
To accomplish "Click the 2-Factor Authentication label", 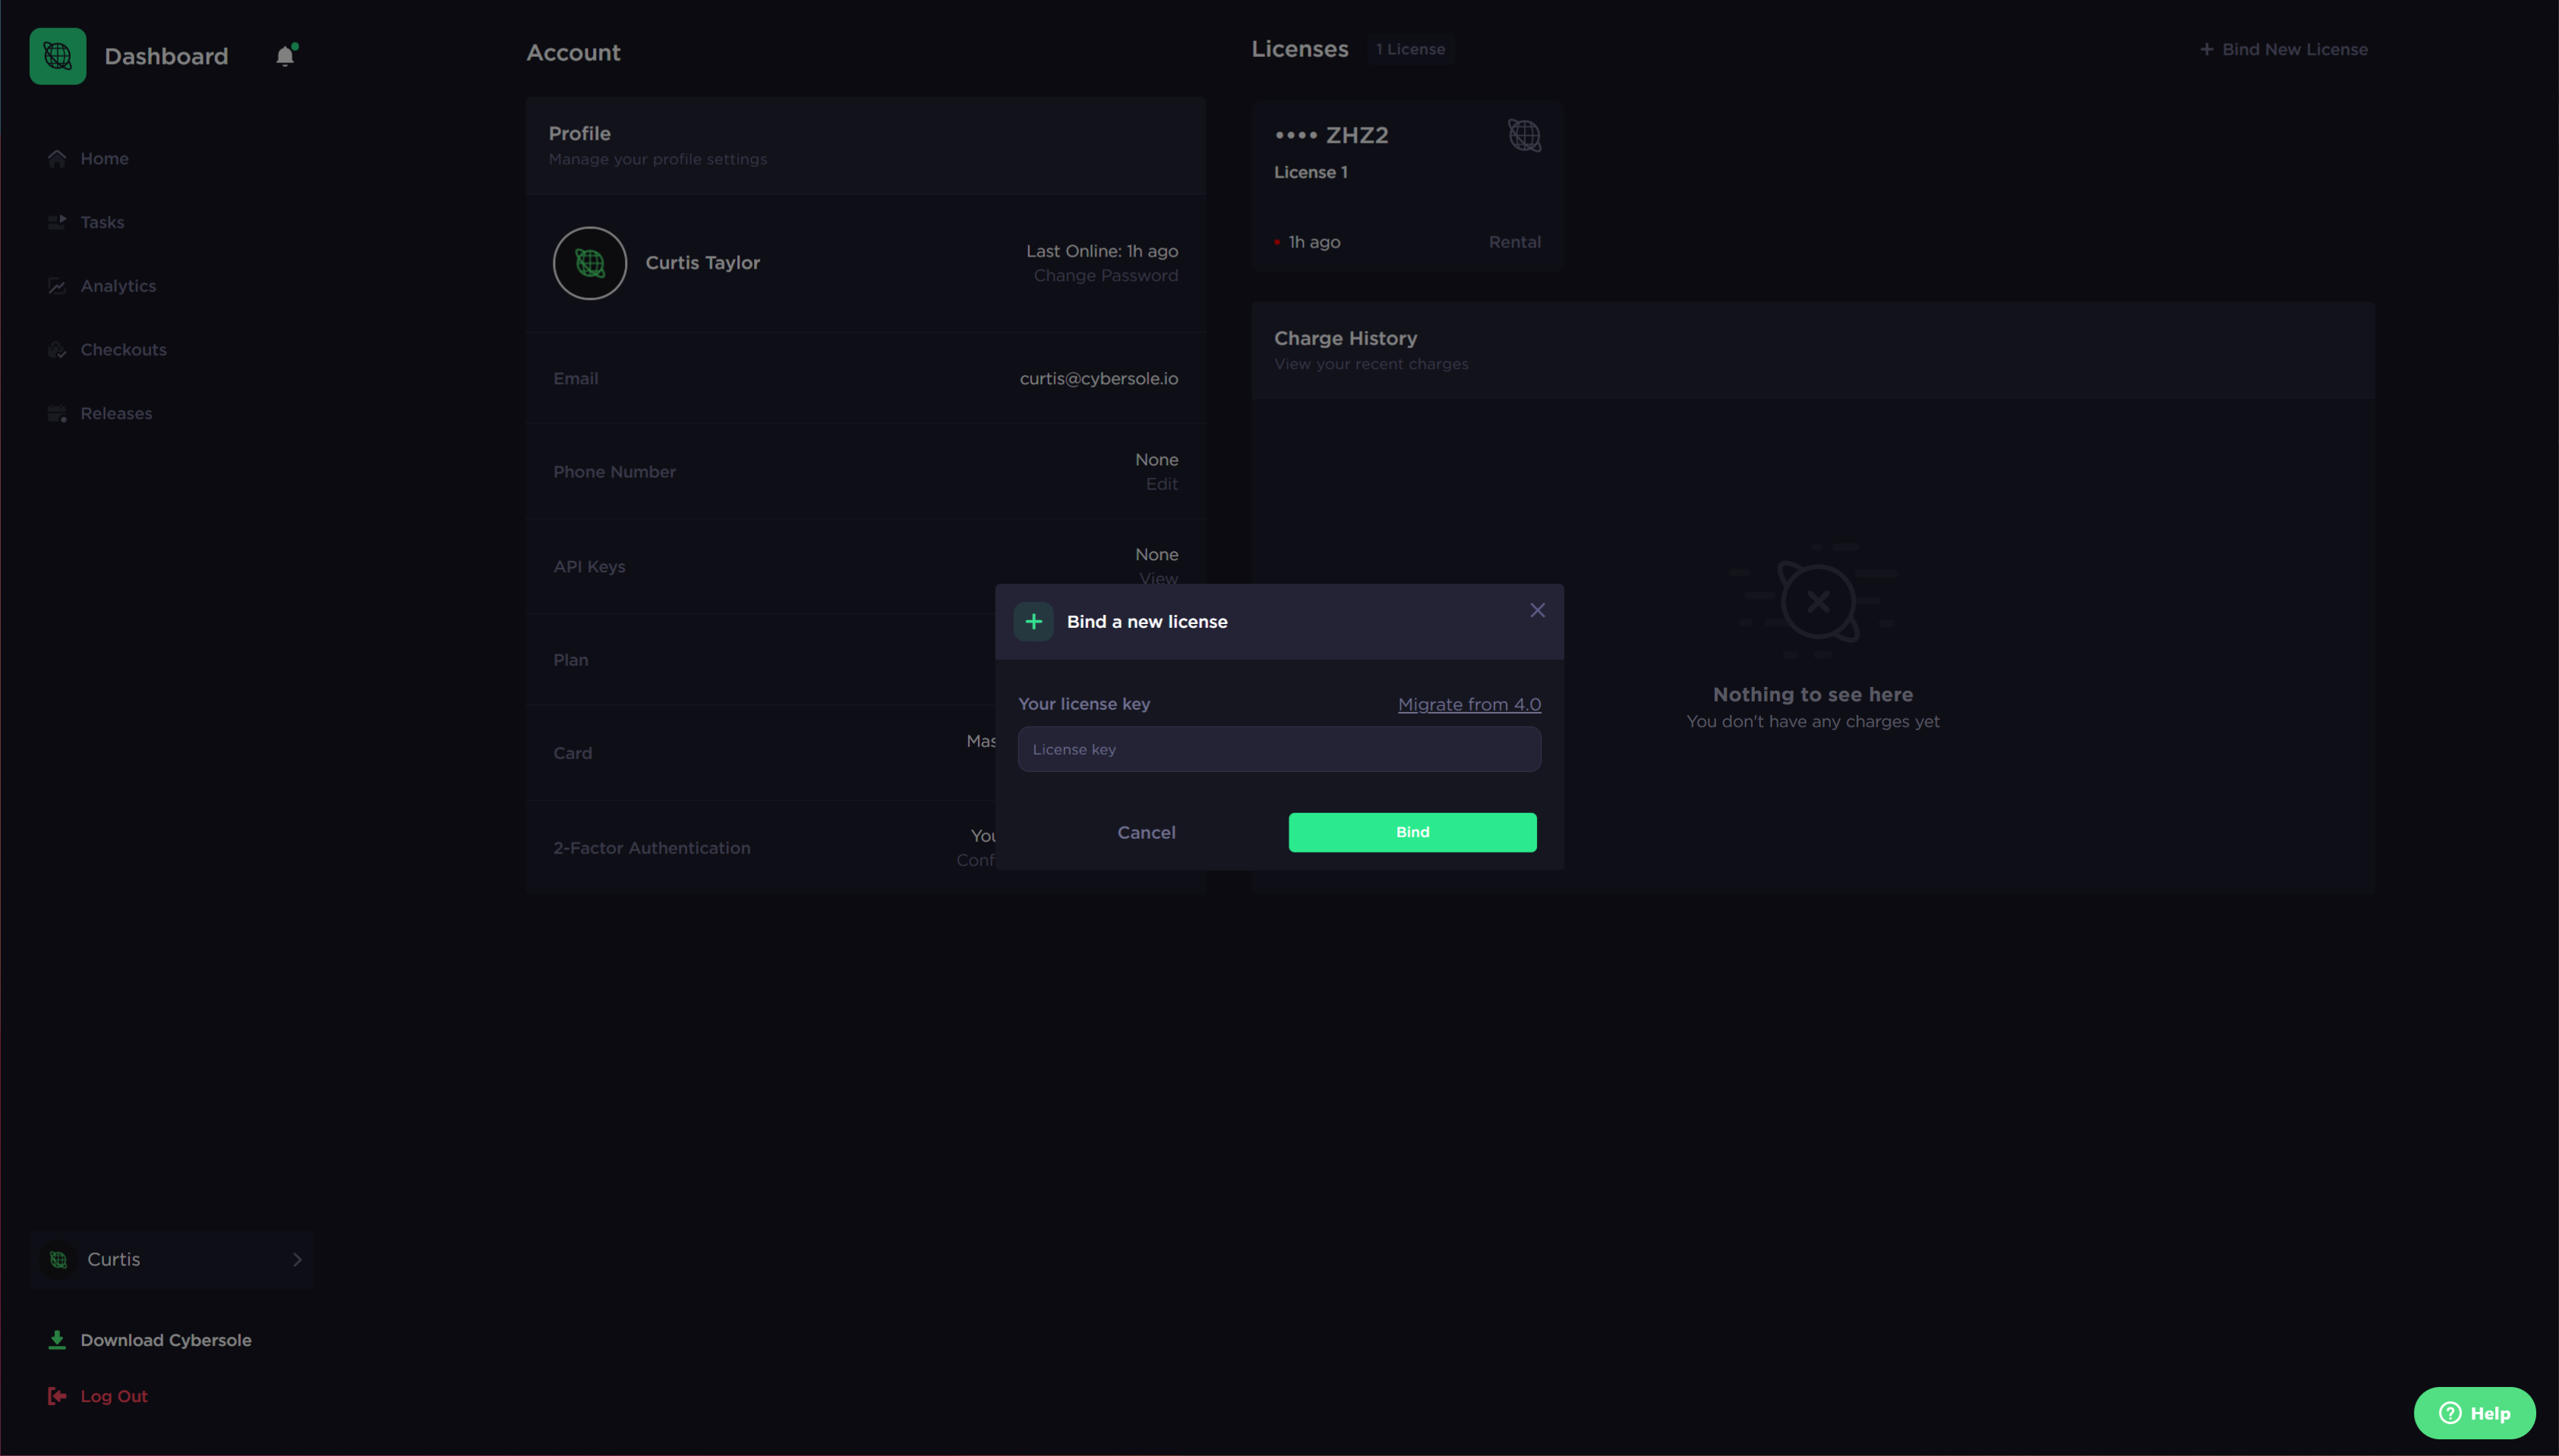I will point(652,848).
